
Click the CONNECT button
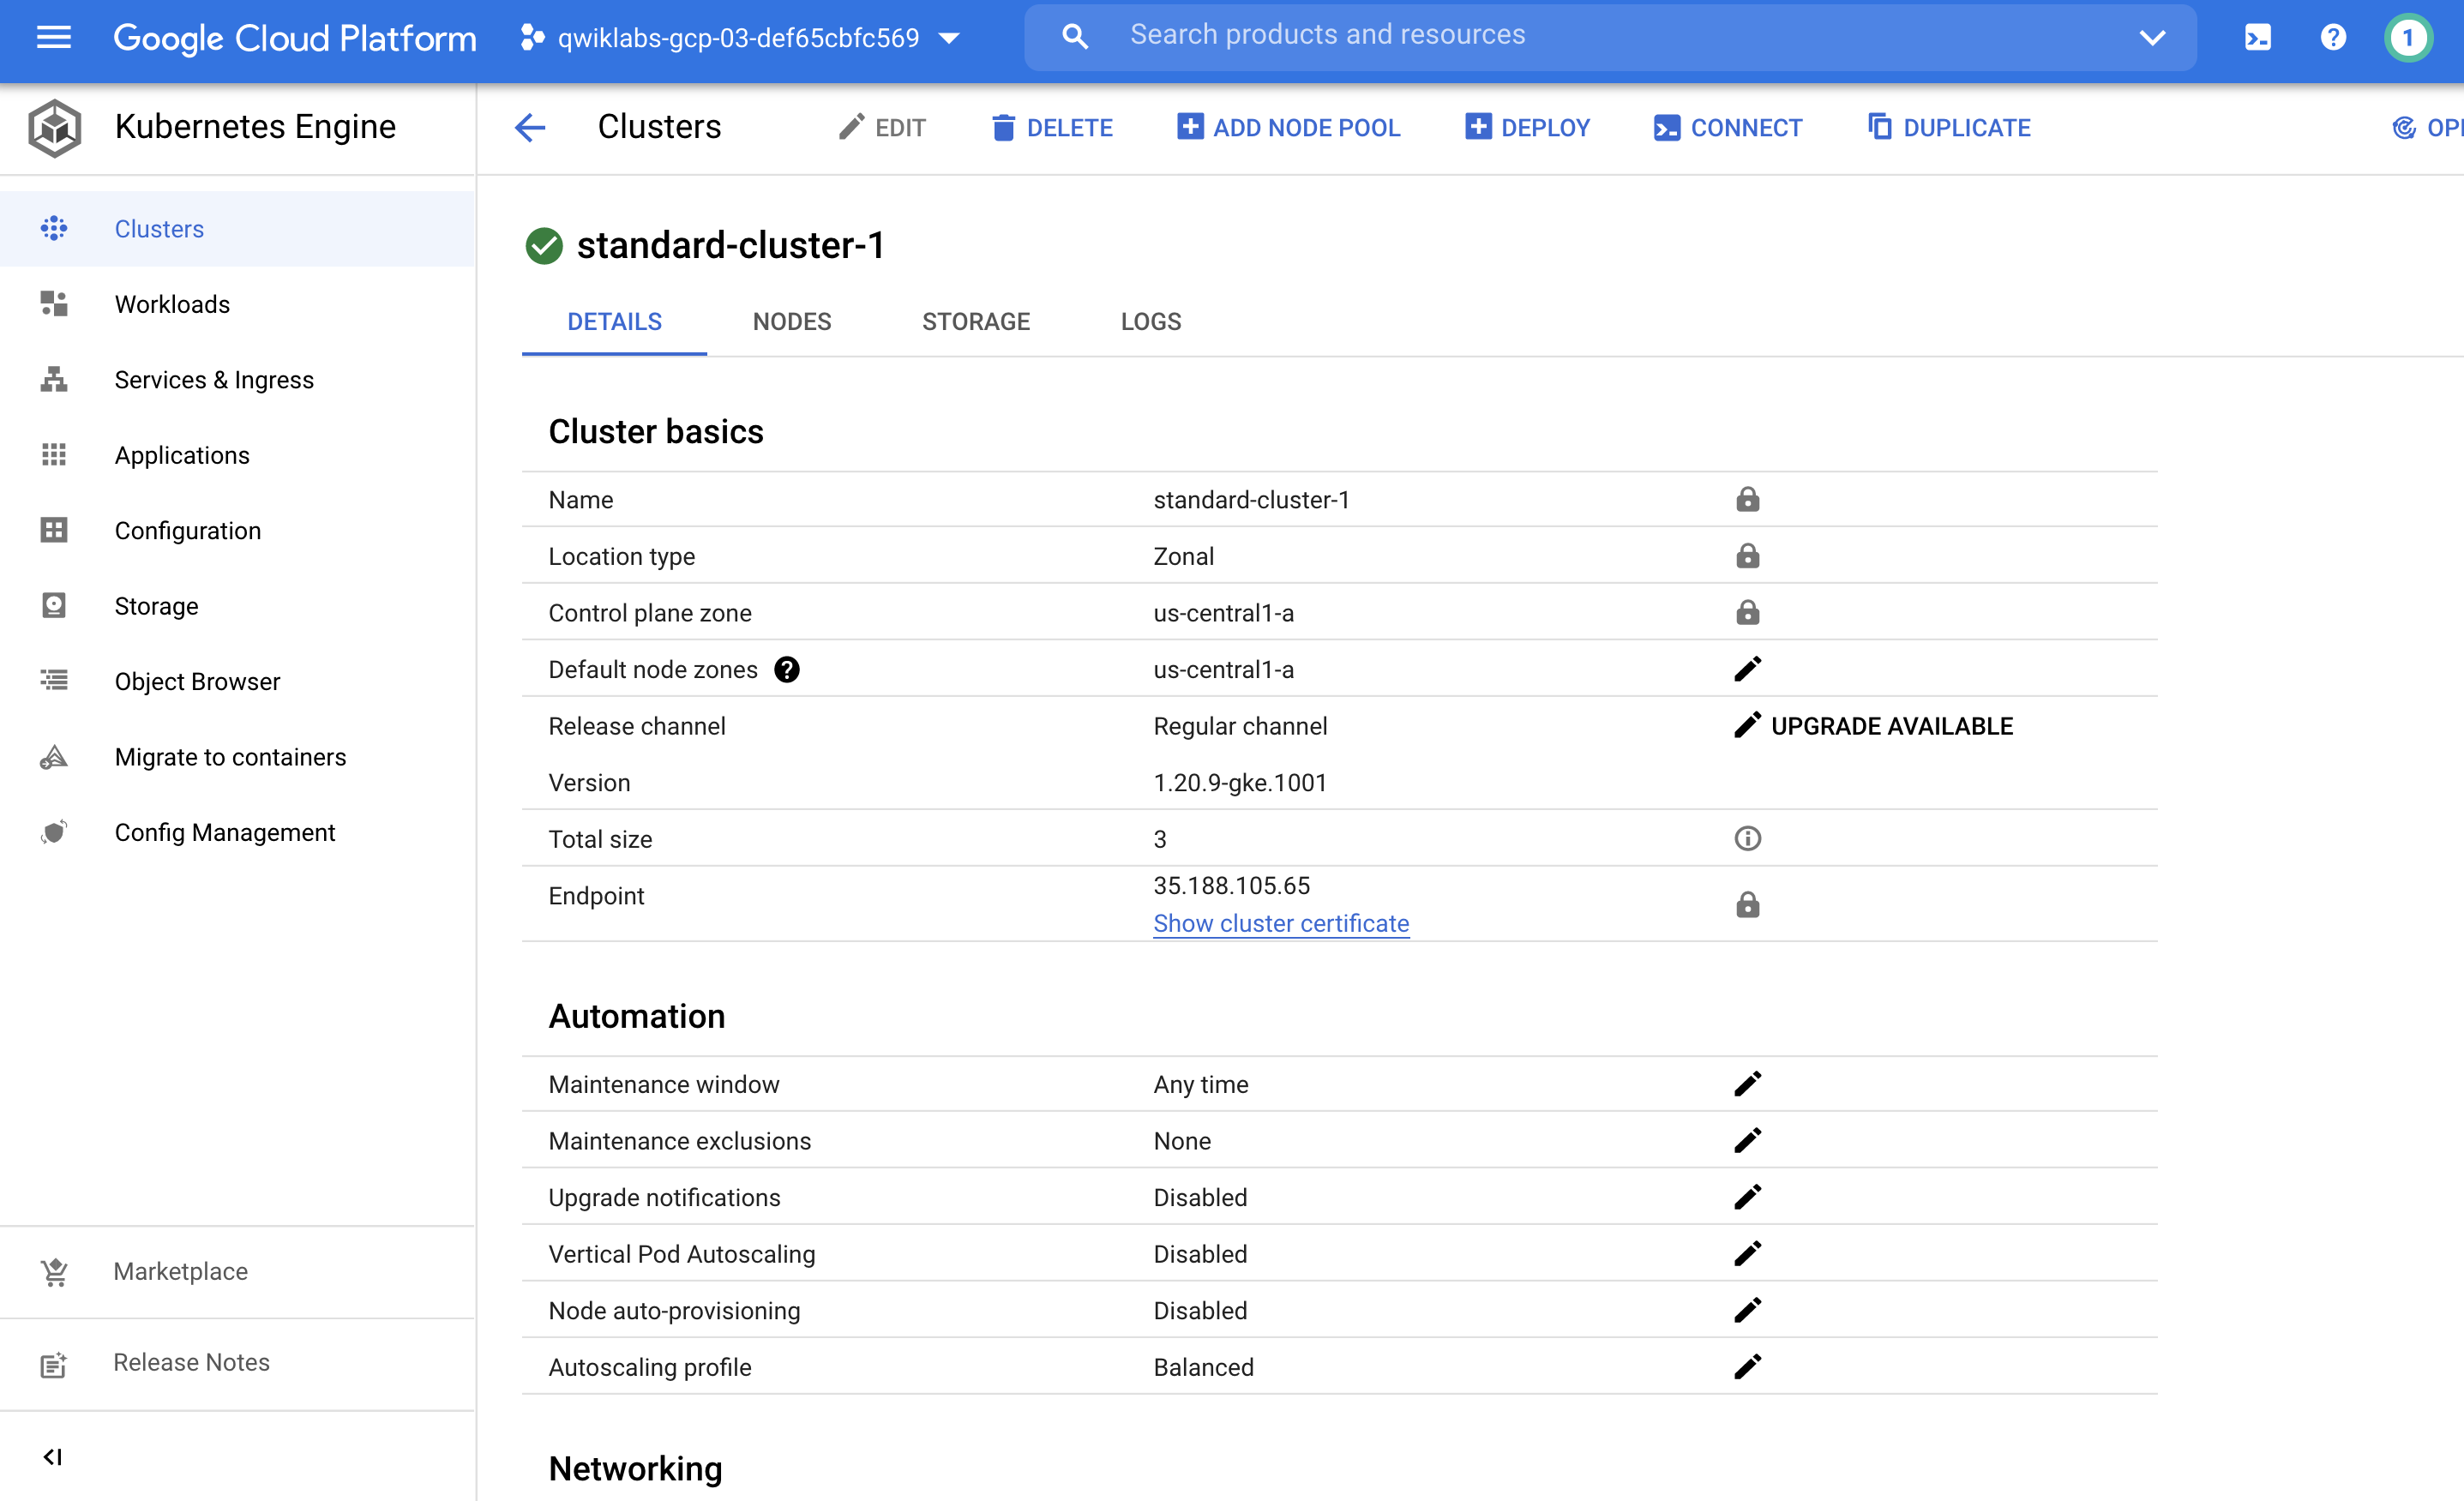pyautogui.click(x=1727, y=128)
